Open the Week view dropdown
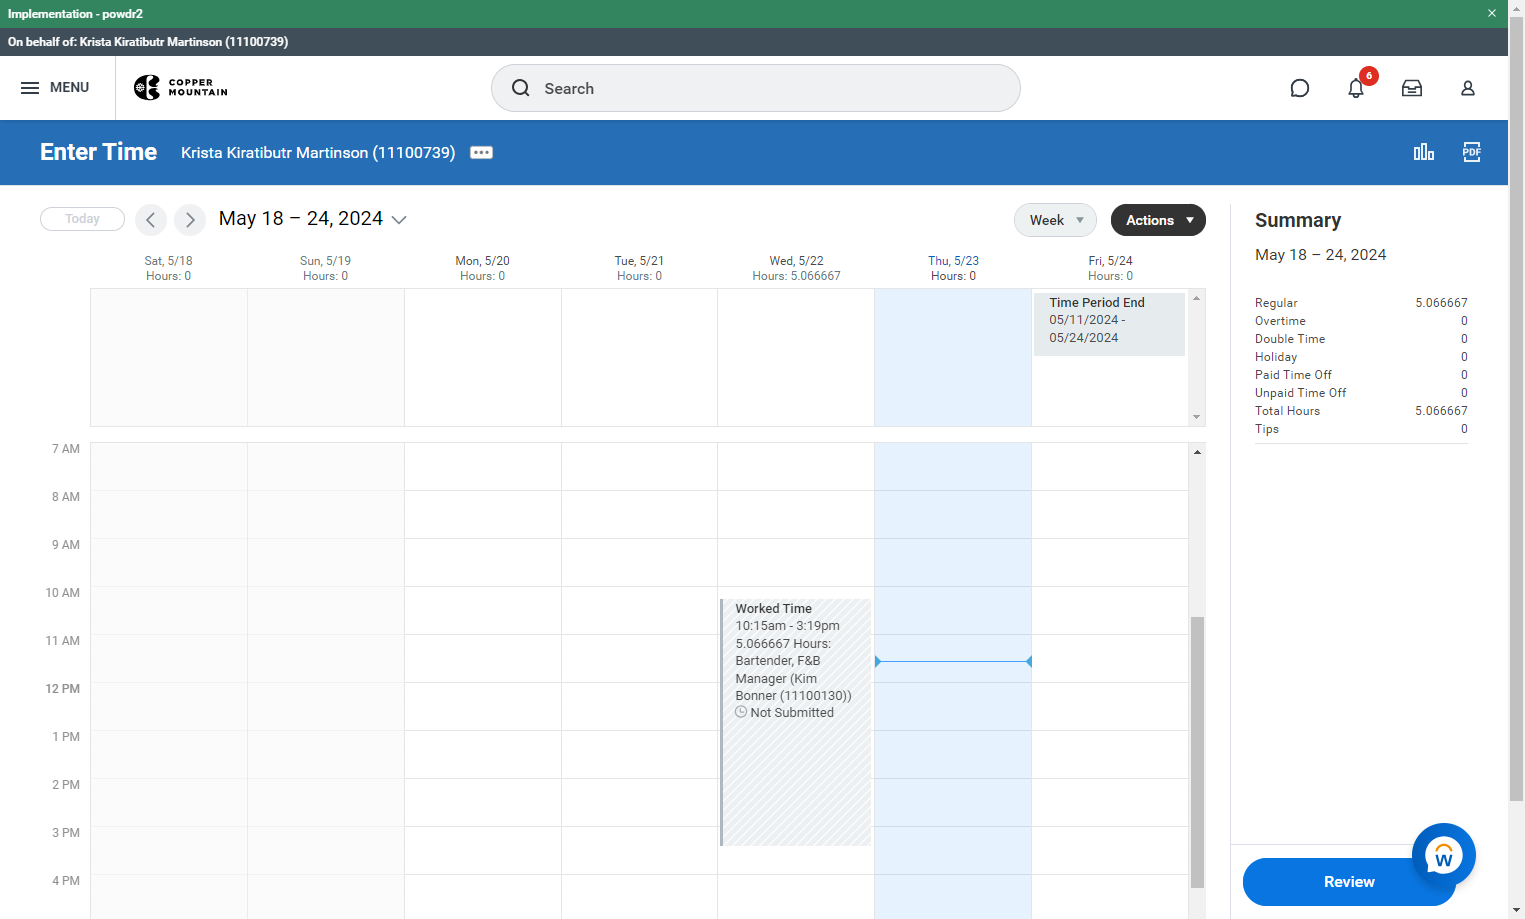The image size is (1525, 919). tap(1055, 220)
